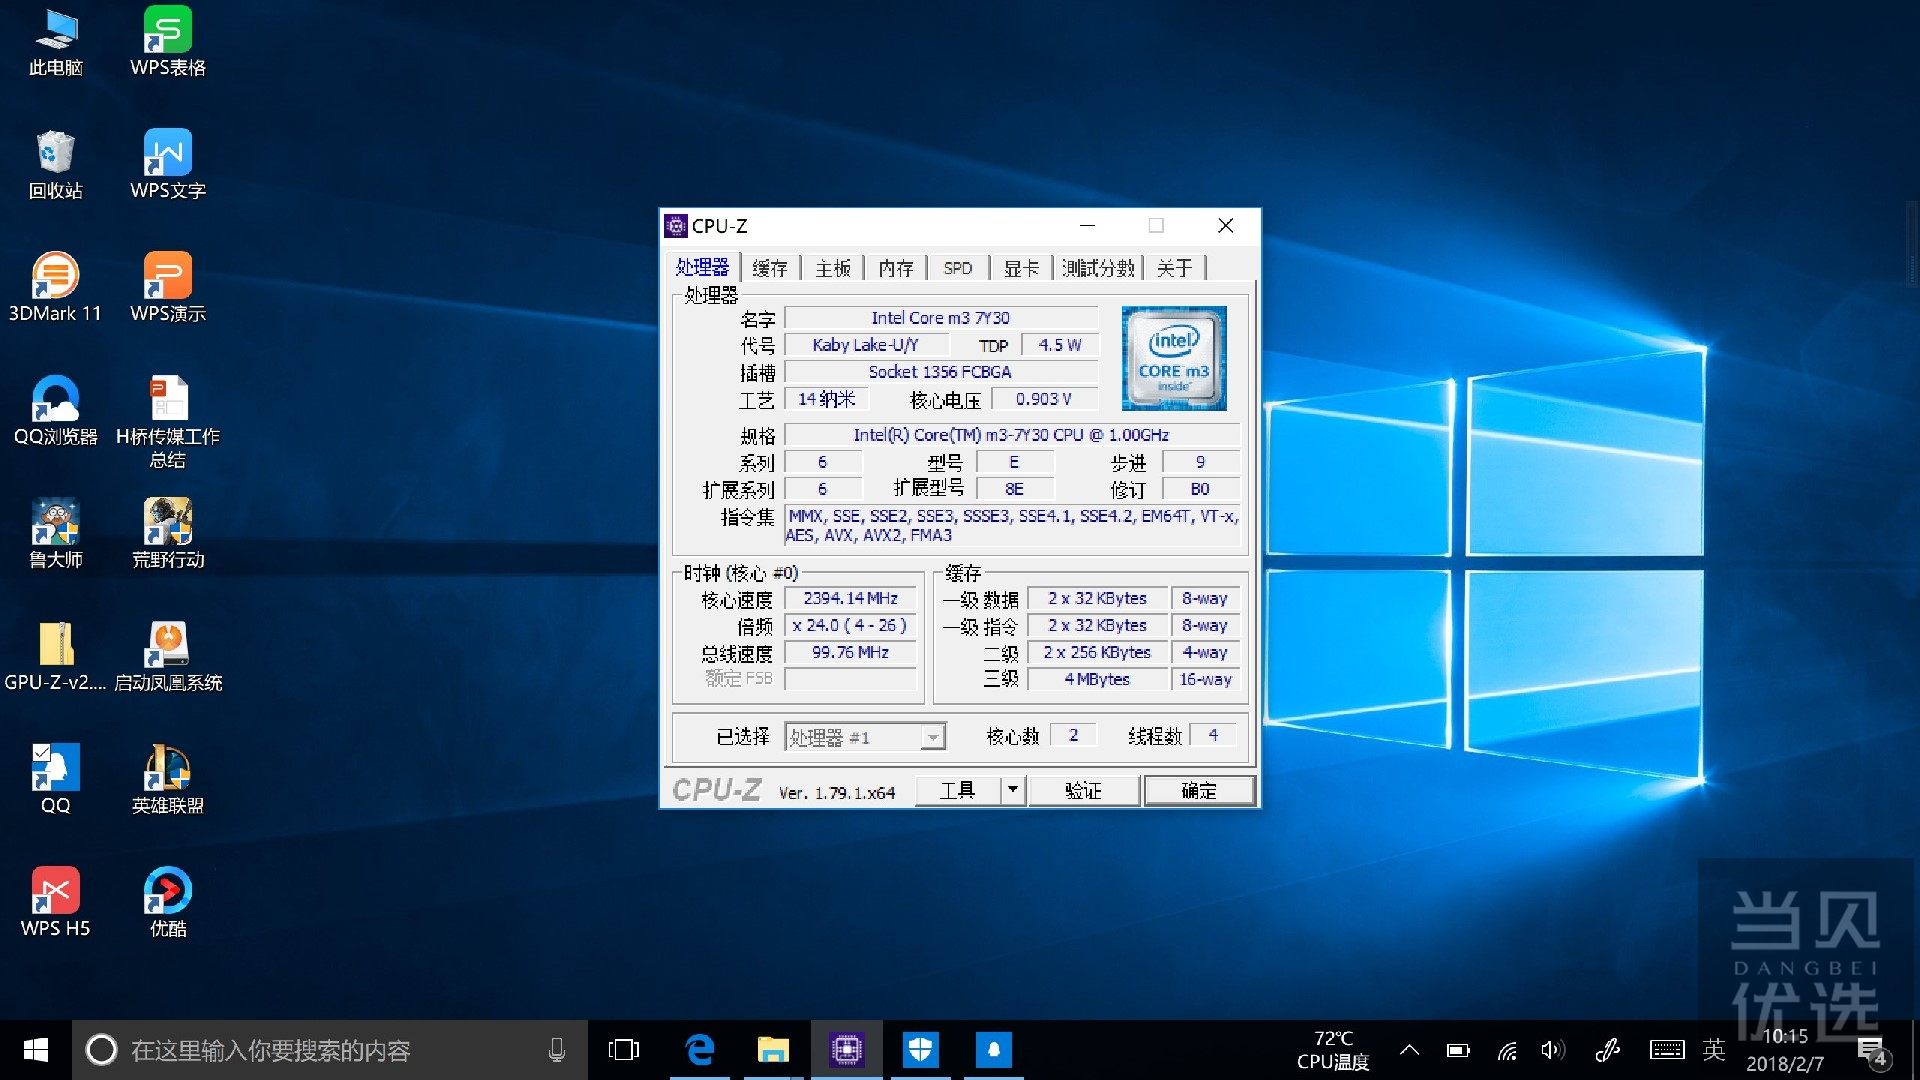This screenshot has height=1080, width=1920.
Task: Open 启动凤凰系统 desktop shortcut
Action: coord(168,657)
